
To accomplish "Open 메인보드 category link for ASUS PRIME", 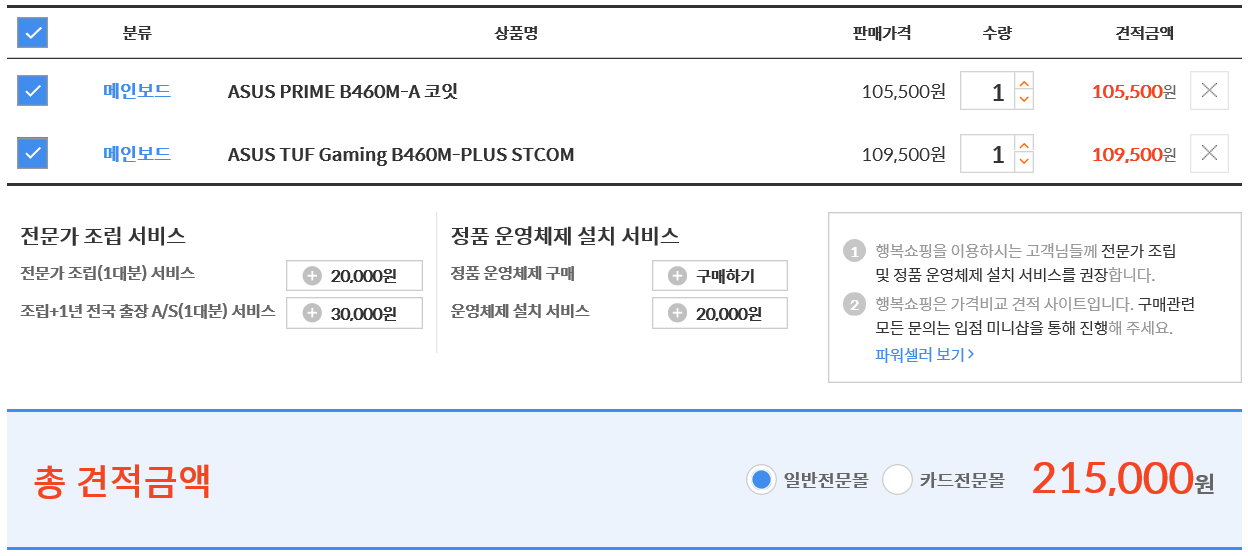I will (137, 91).
